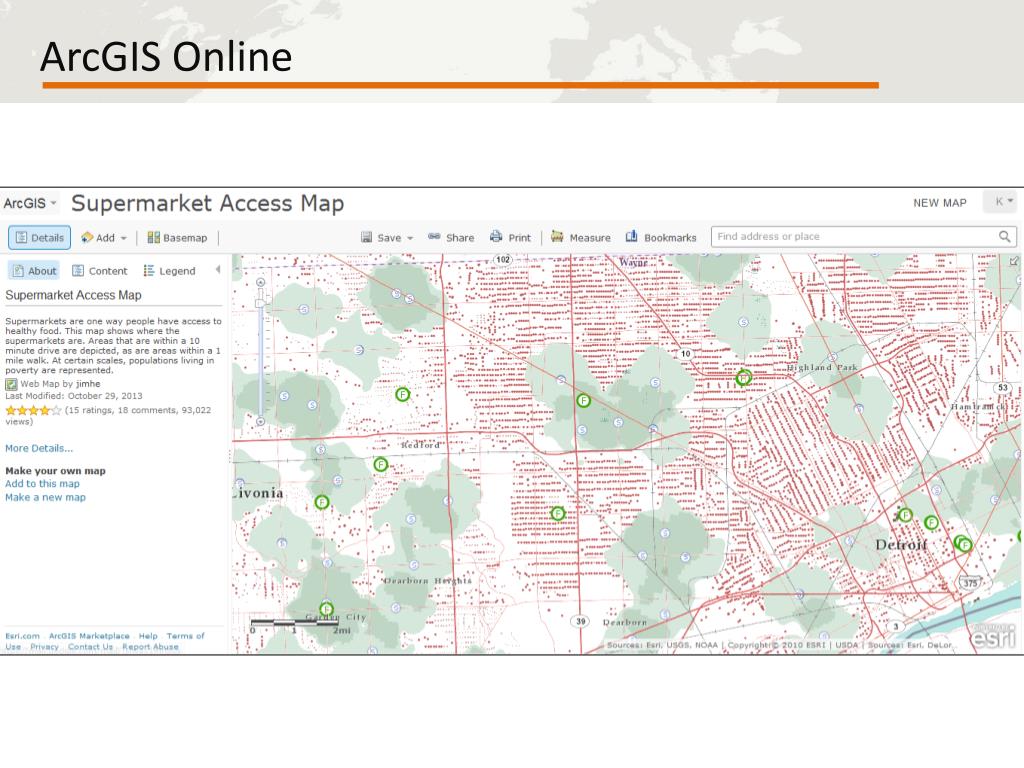Click the esri logo on the map
This screenshot has width=1024, height=768.
993,637
